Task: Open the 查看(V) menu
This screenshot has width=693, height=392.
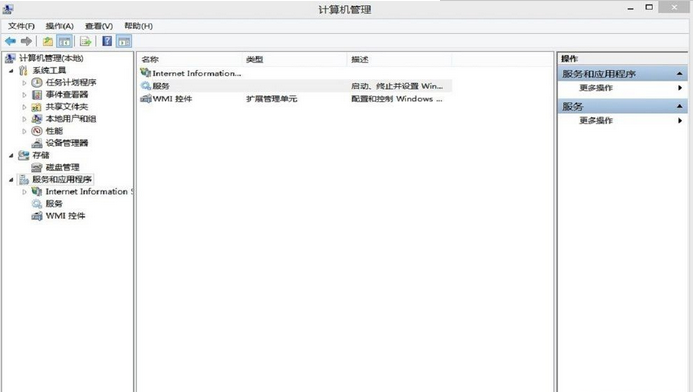Action: (99, 26)
